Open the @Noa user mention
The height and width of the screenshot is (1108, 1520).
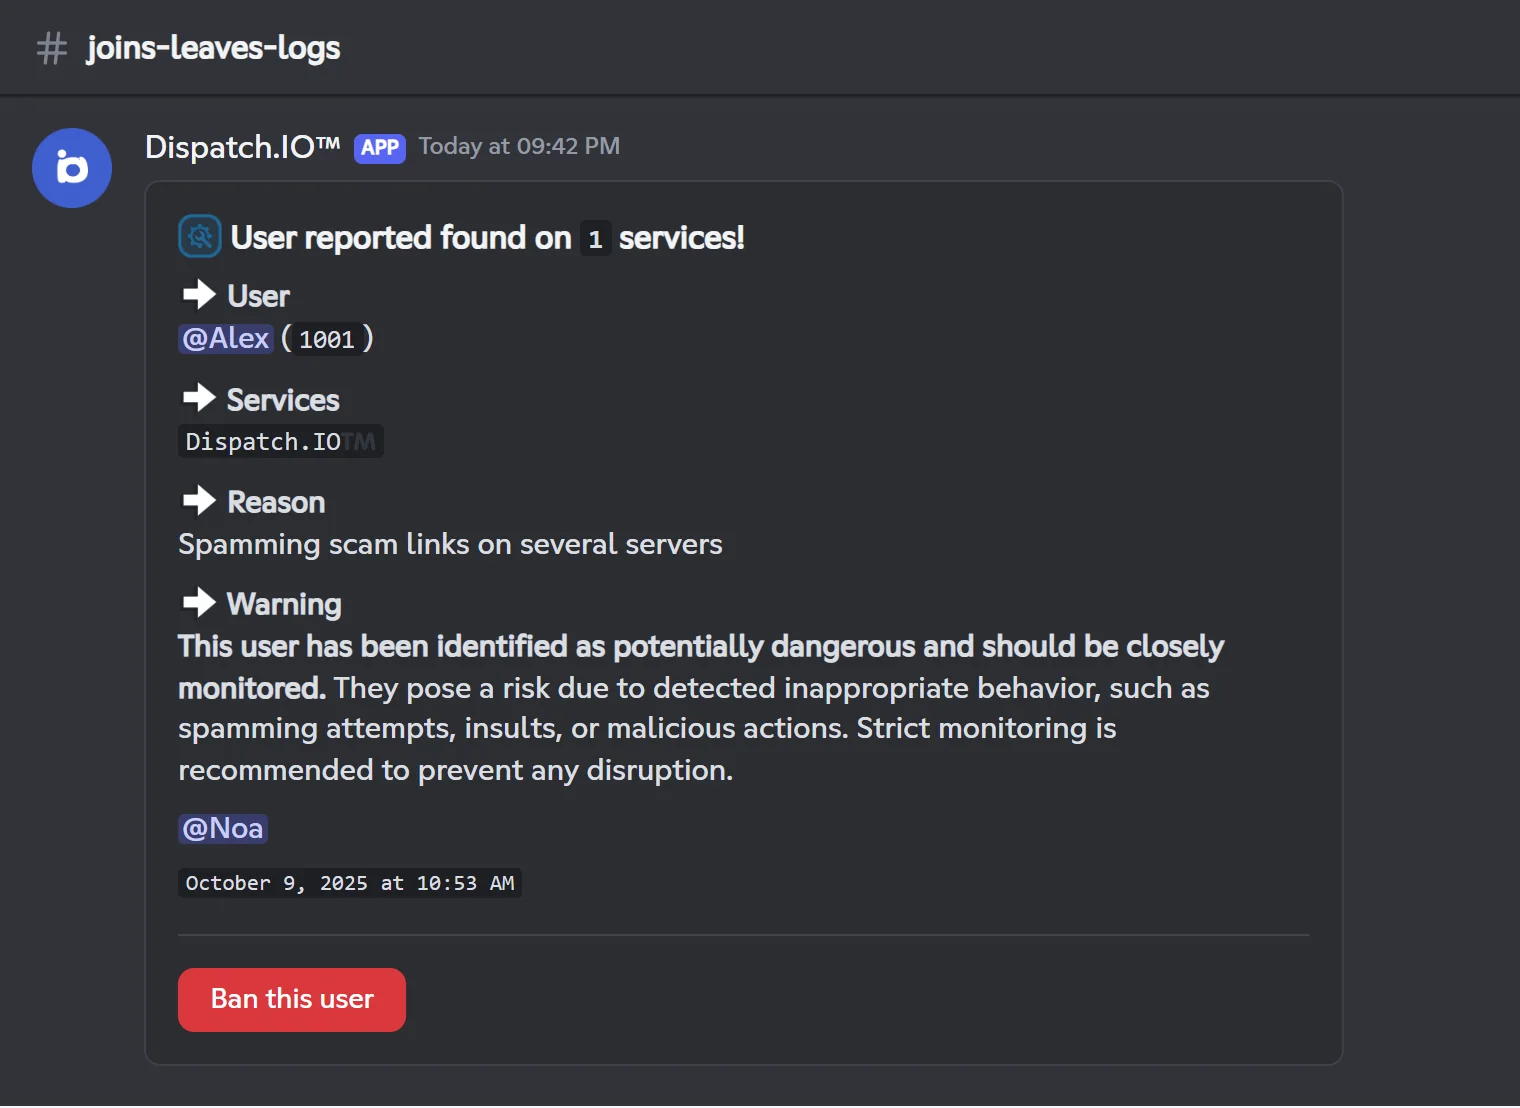point(223,829)
